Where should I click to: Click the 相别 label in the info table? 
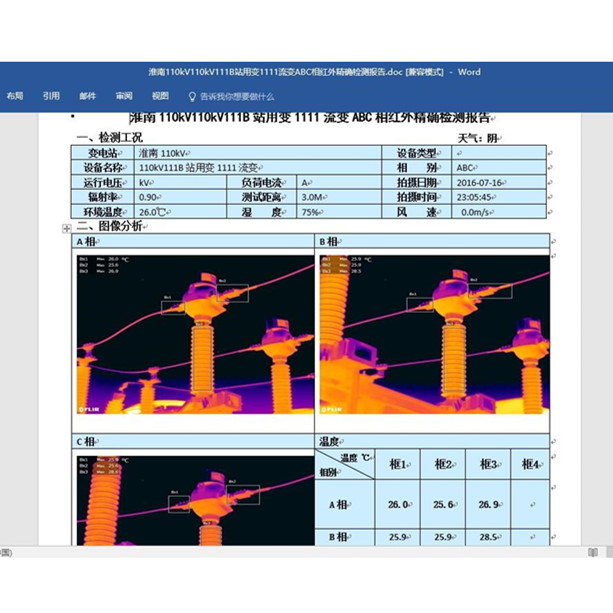pyautogui.click(x=417, y=168)
